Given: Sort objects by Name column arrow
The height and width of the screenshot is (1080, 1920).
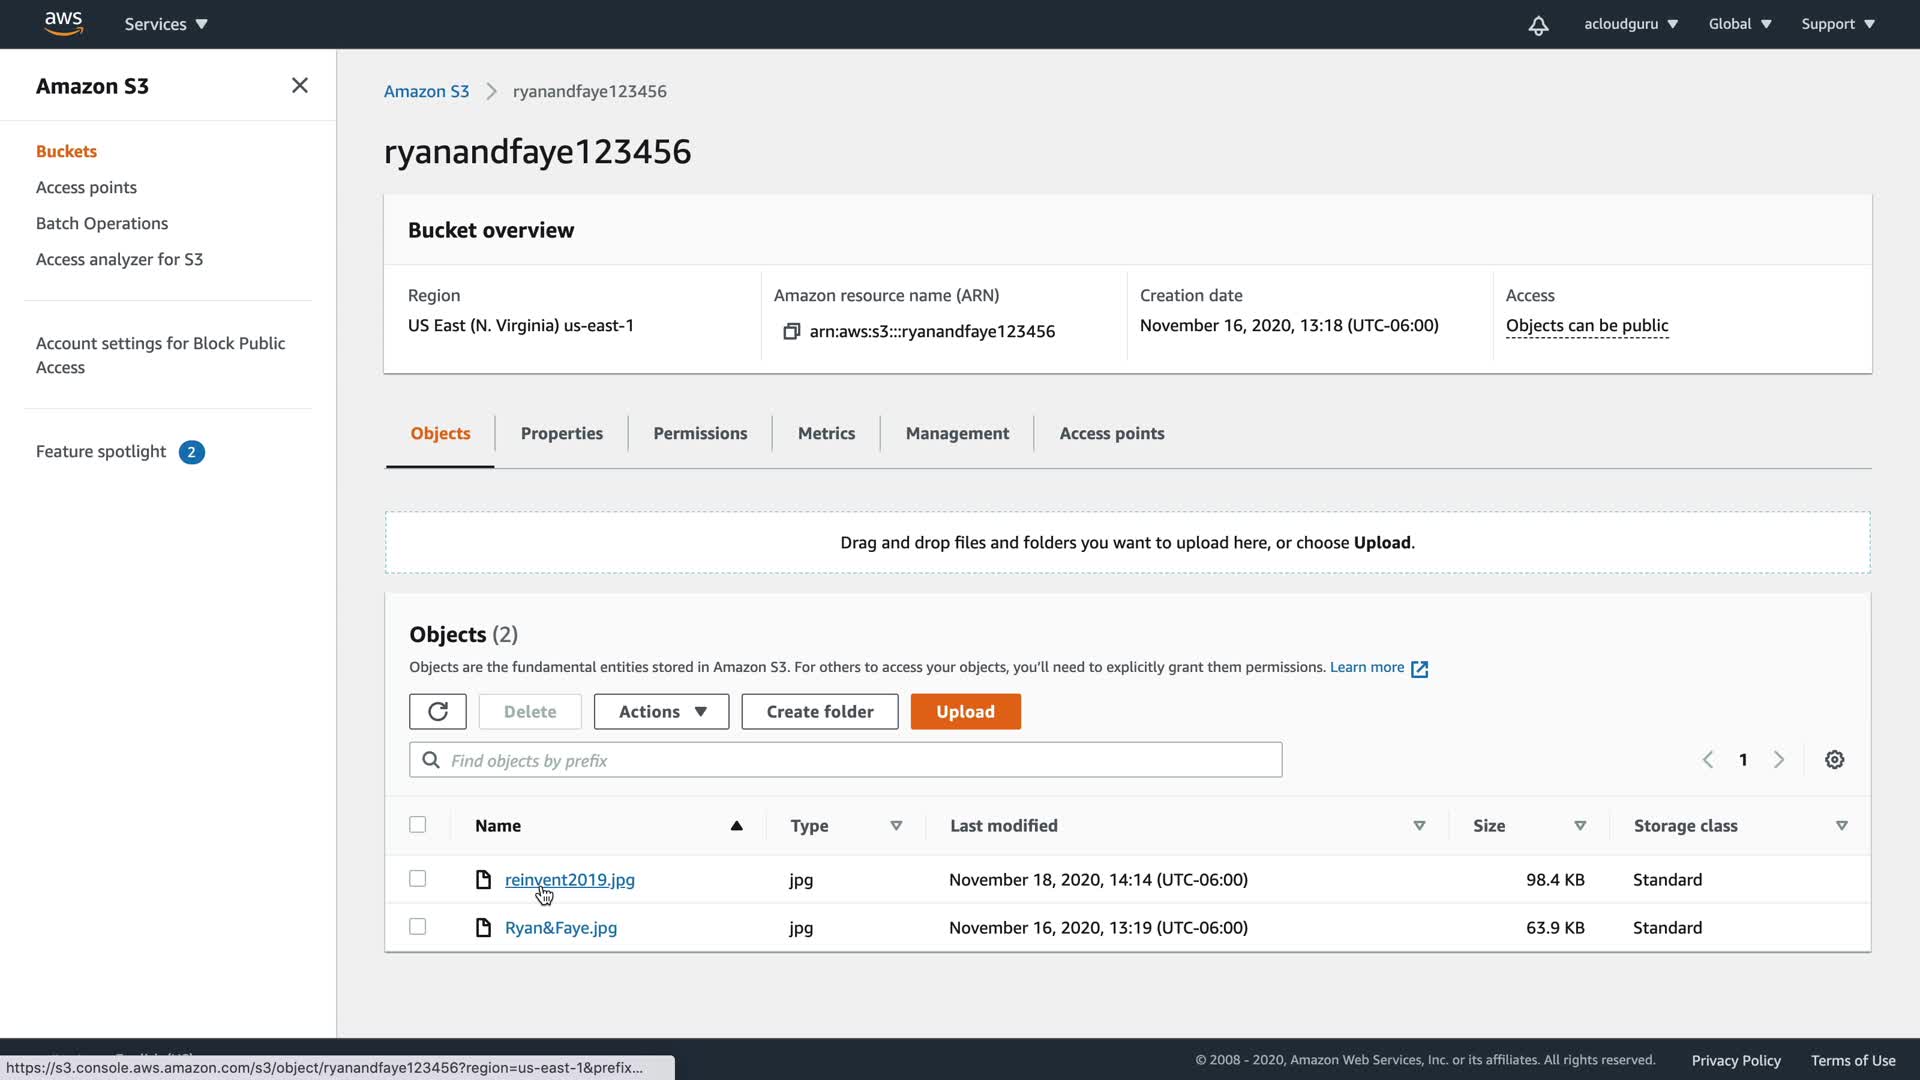Looking at the screenshot, I should click(x=736, y=826).
